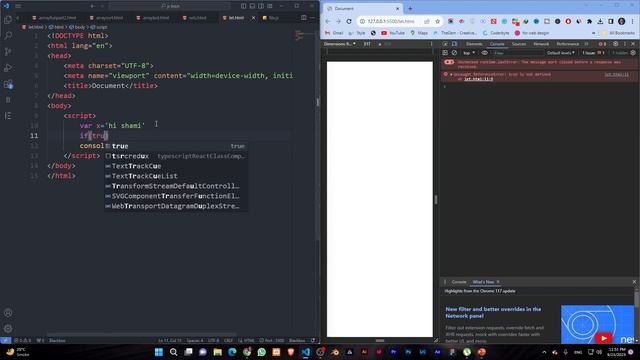The image size is (640, 360).
Task: Switch to DevTools Performance tab
Action: pyautogui.click(x=567, y=44)
